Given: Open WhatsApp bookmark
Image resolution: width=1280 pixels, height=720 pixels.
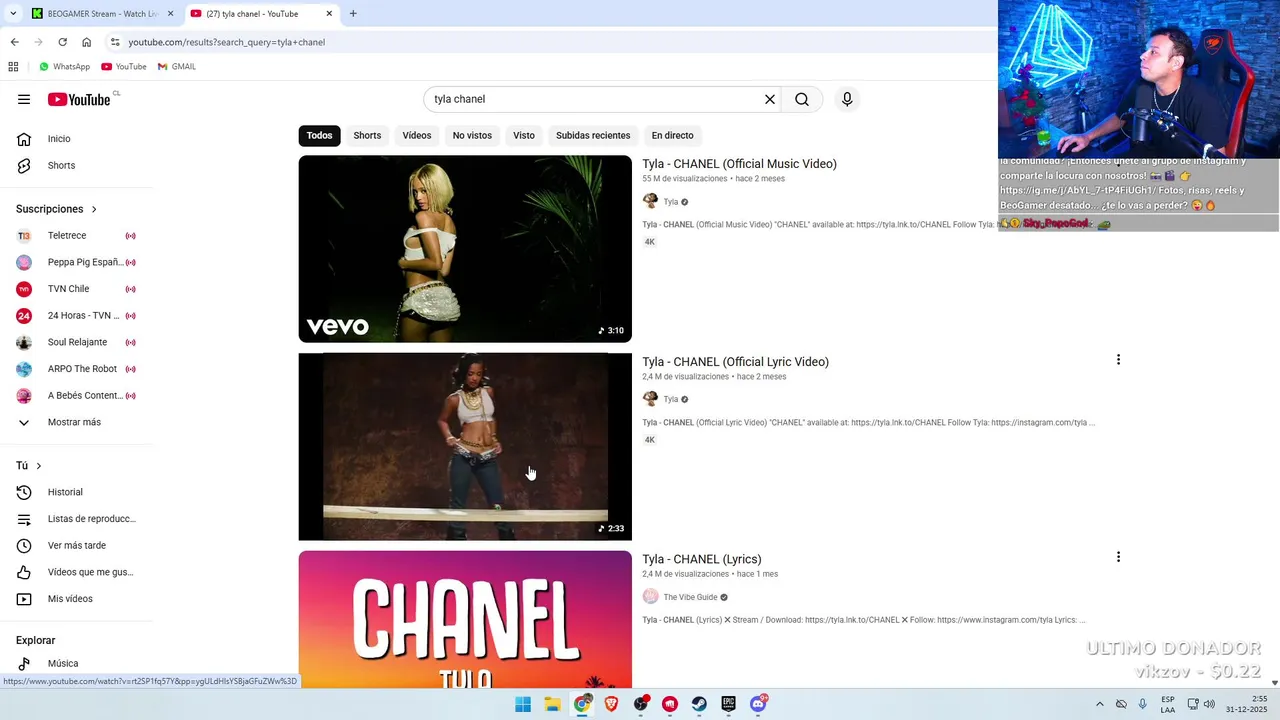Looking at the screenshot, I should 64,67.
